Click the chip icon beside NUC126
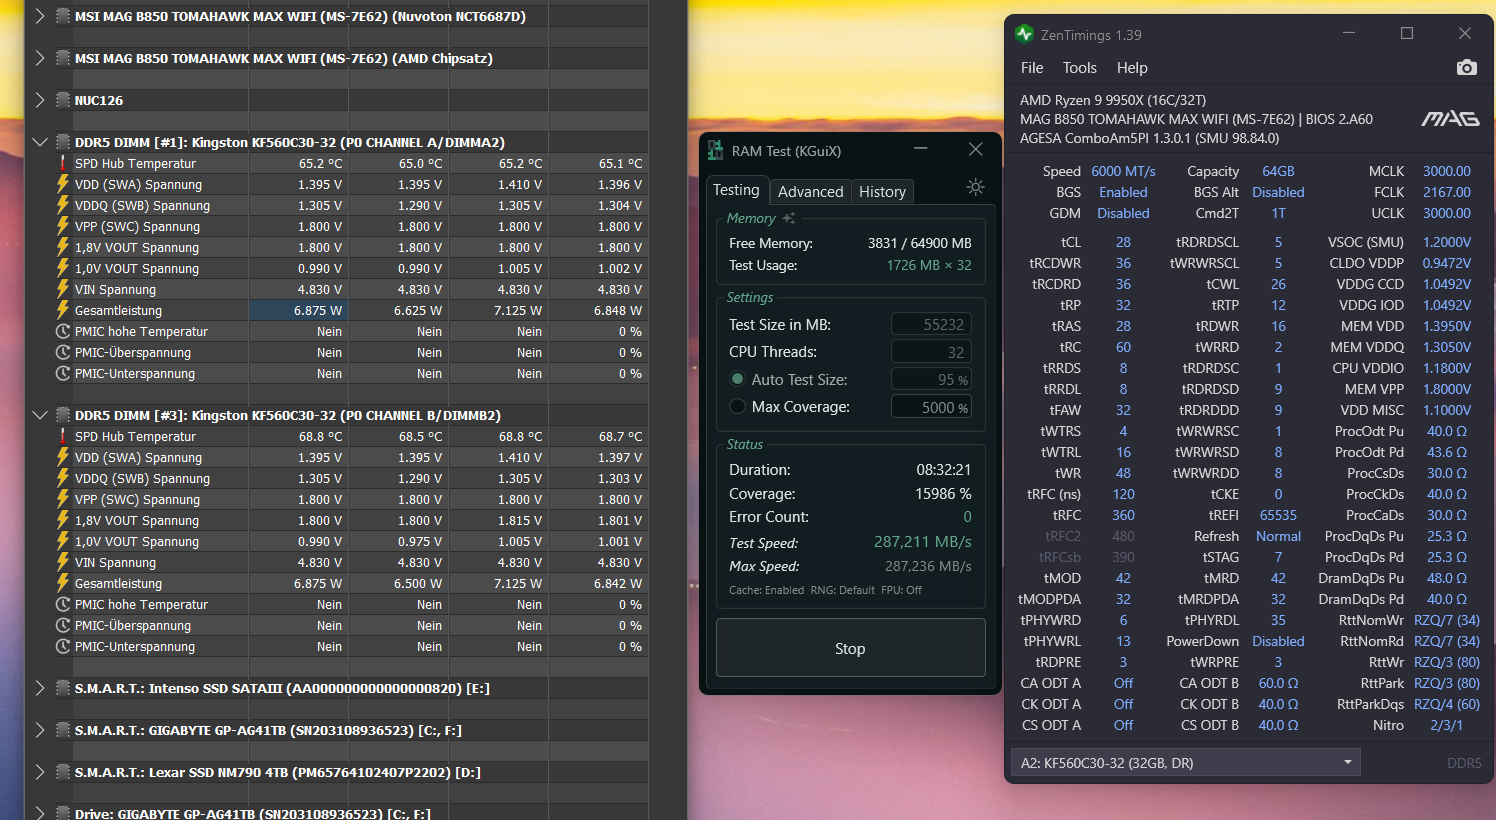This screenshot has height=820, width=1496. point(62,100)
